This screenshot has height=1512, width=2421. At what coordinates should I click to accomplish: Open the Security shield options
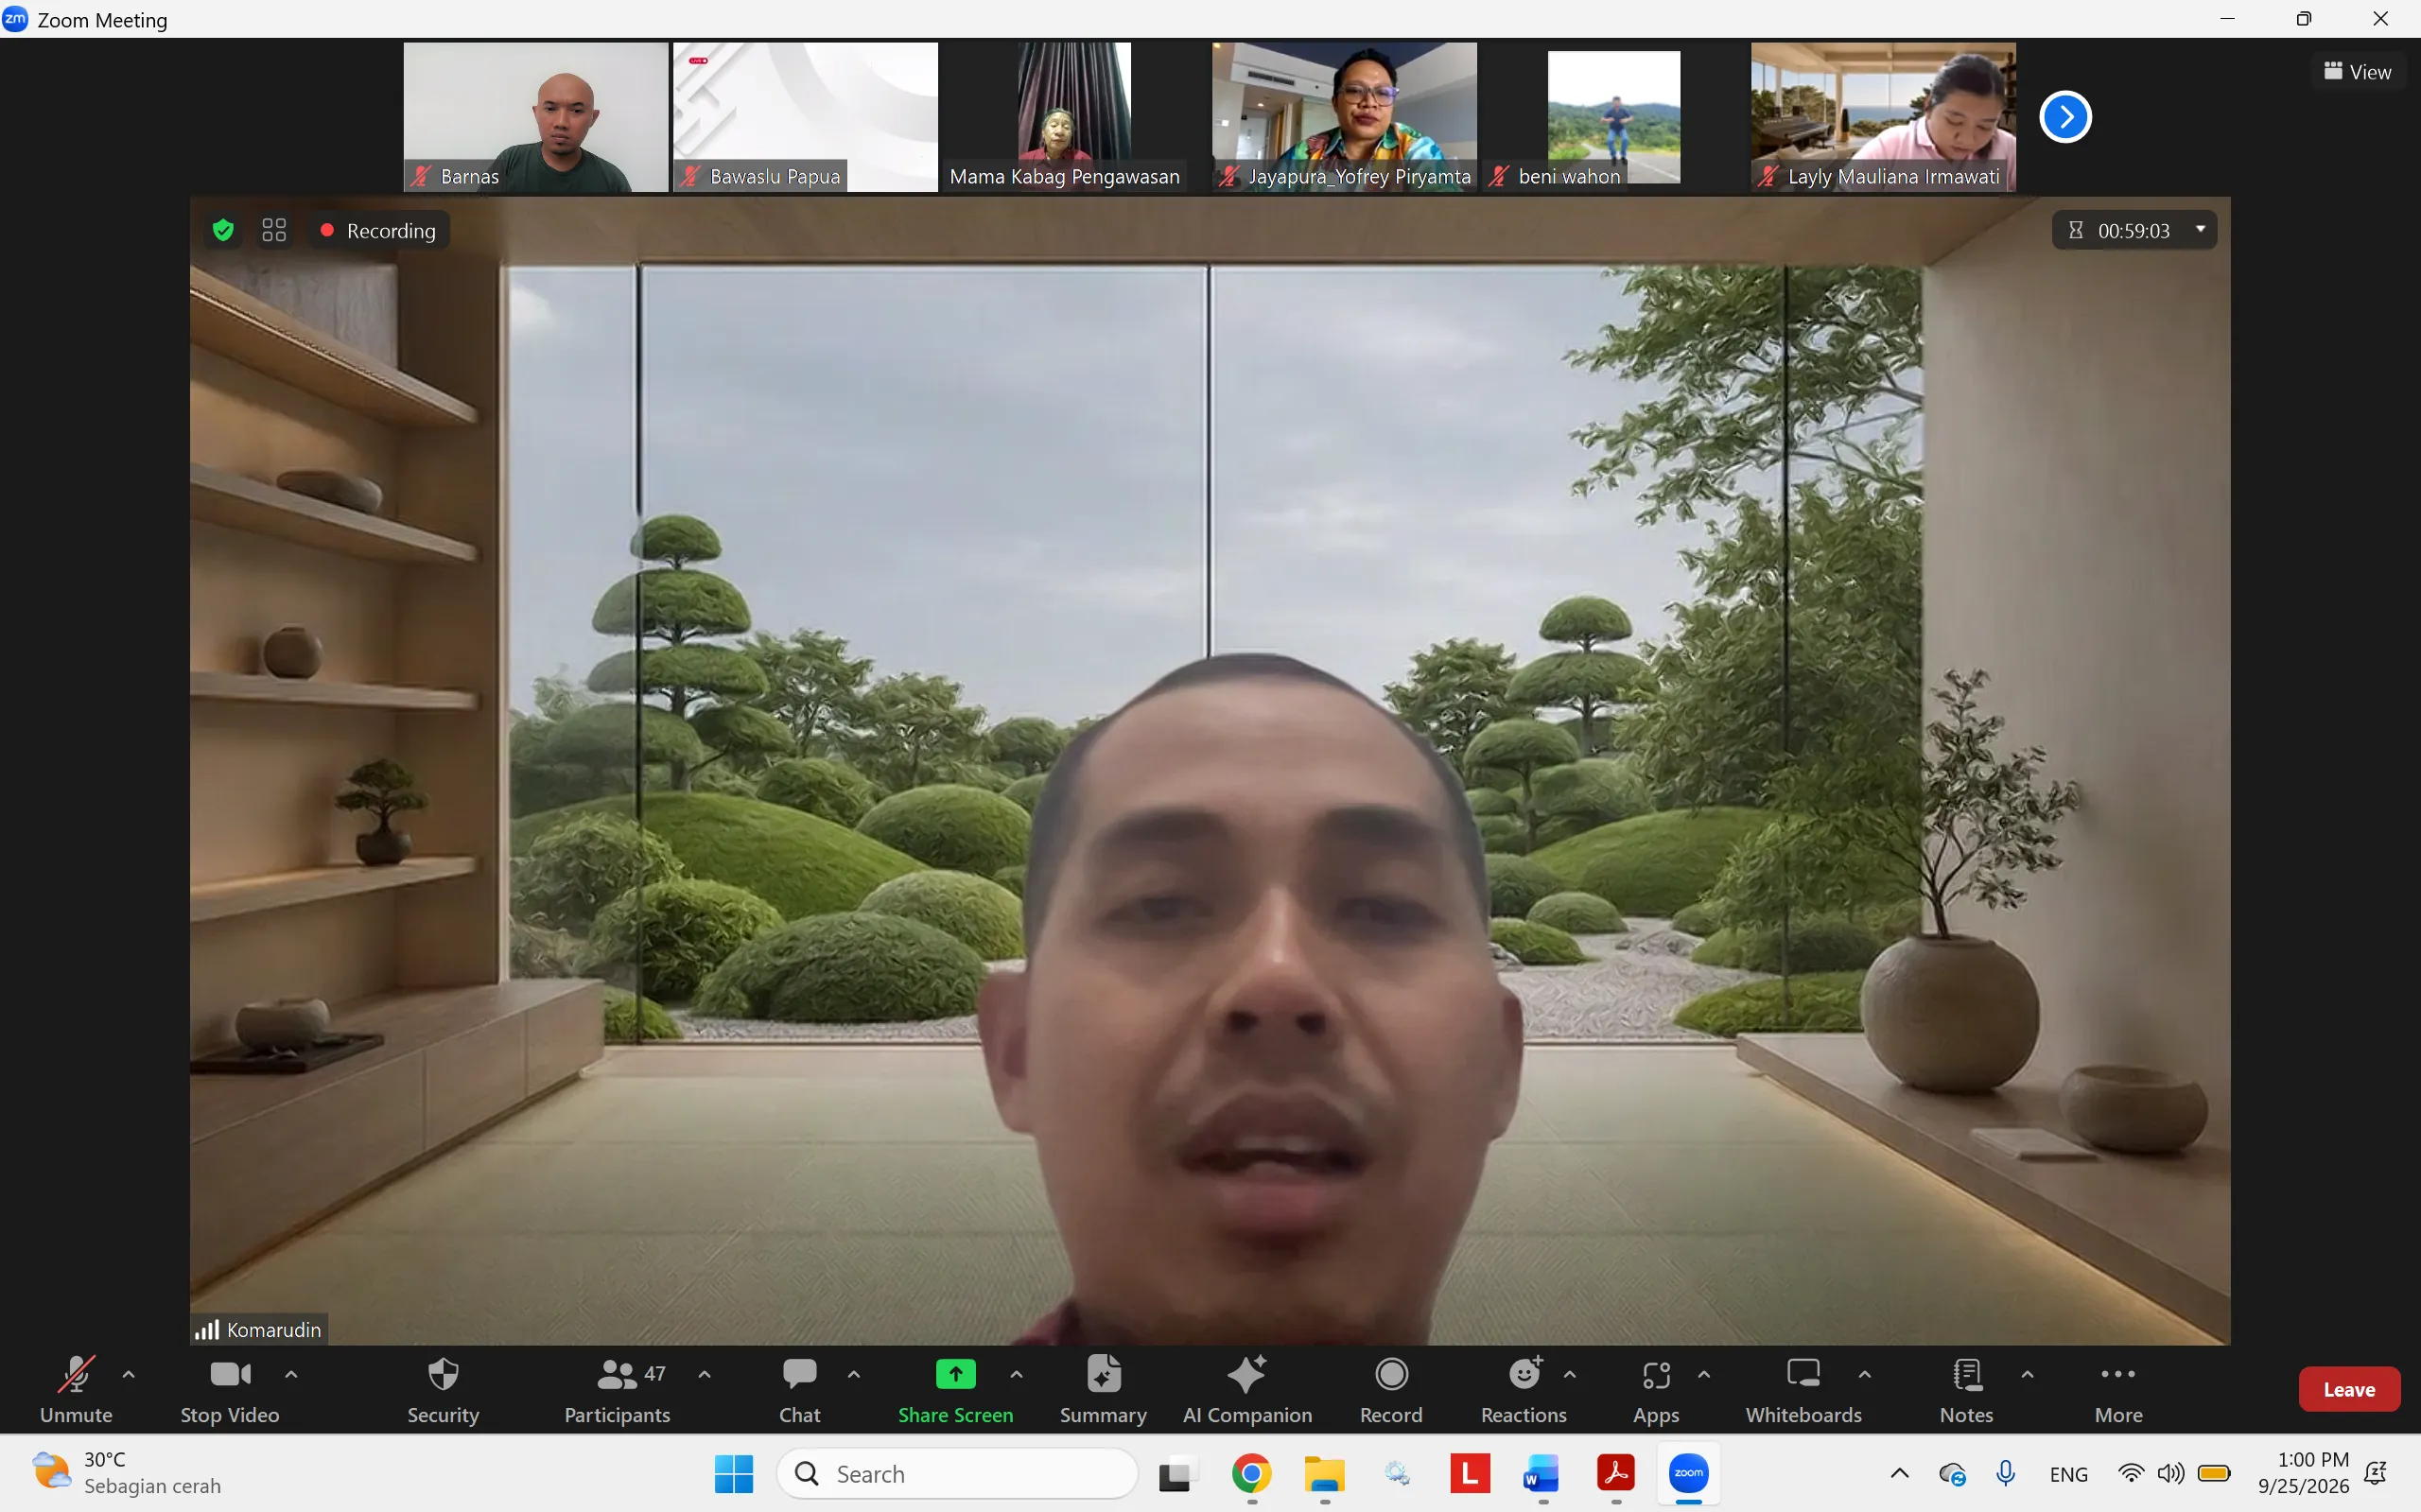pos(443,1389)
